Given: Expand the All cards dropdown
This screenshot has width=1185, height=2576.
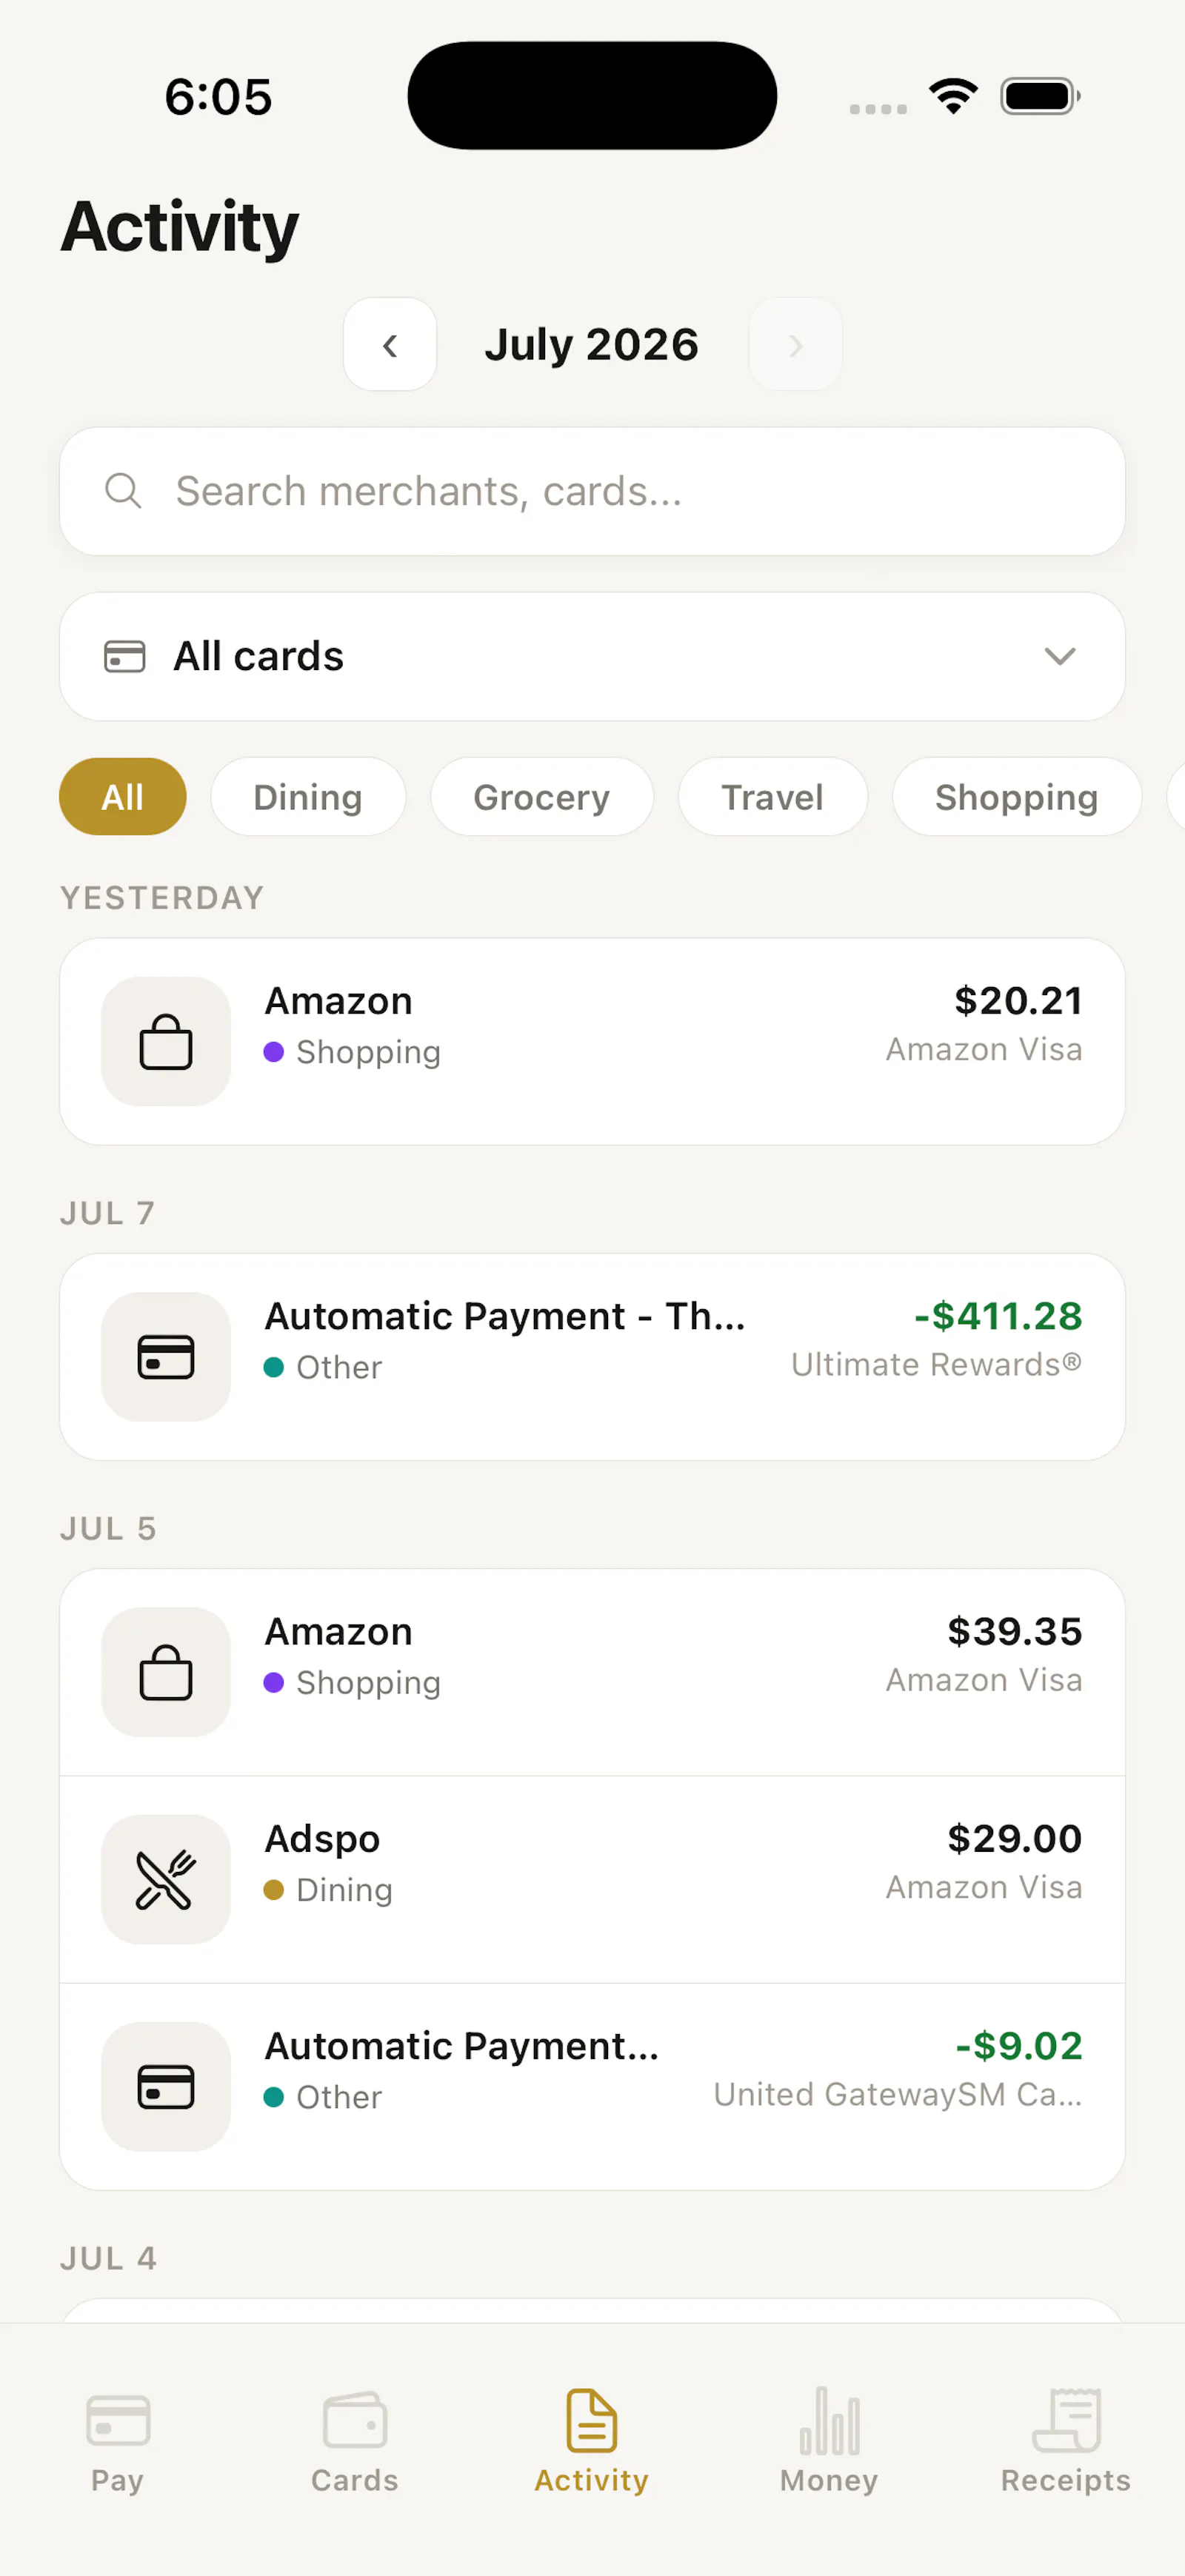Looking at the screenshot, I should coord(592,656).
